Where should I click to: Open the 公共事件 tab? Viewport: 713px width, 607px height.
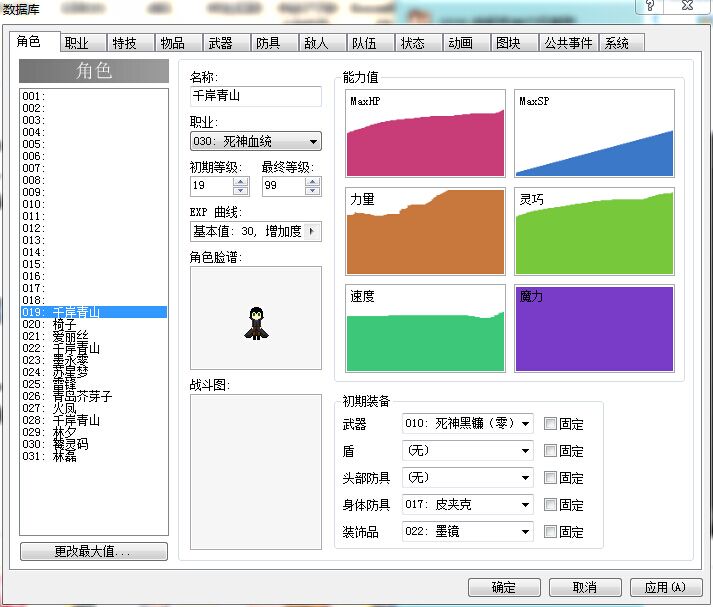click(x=569, y=43)
